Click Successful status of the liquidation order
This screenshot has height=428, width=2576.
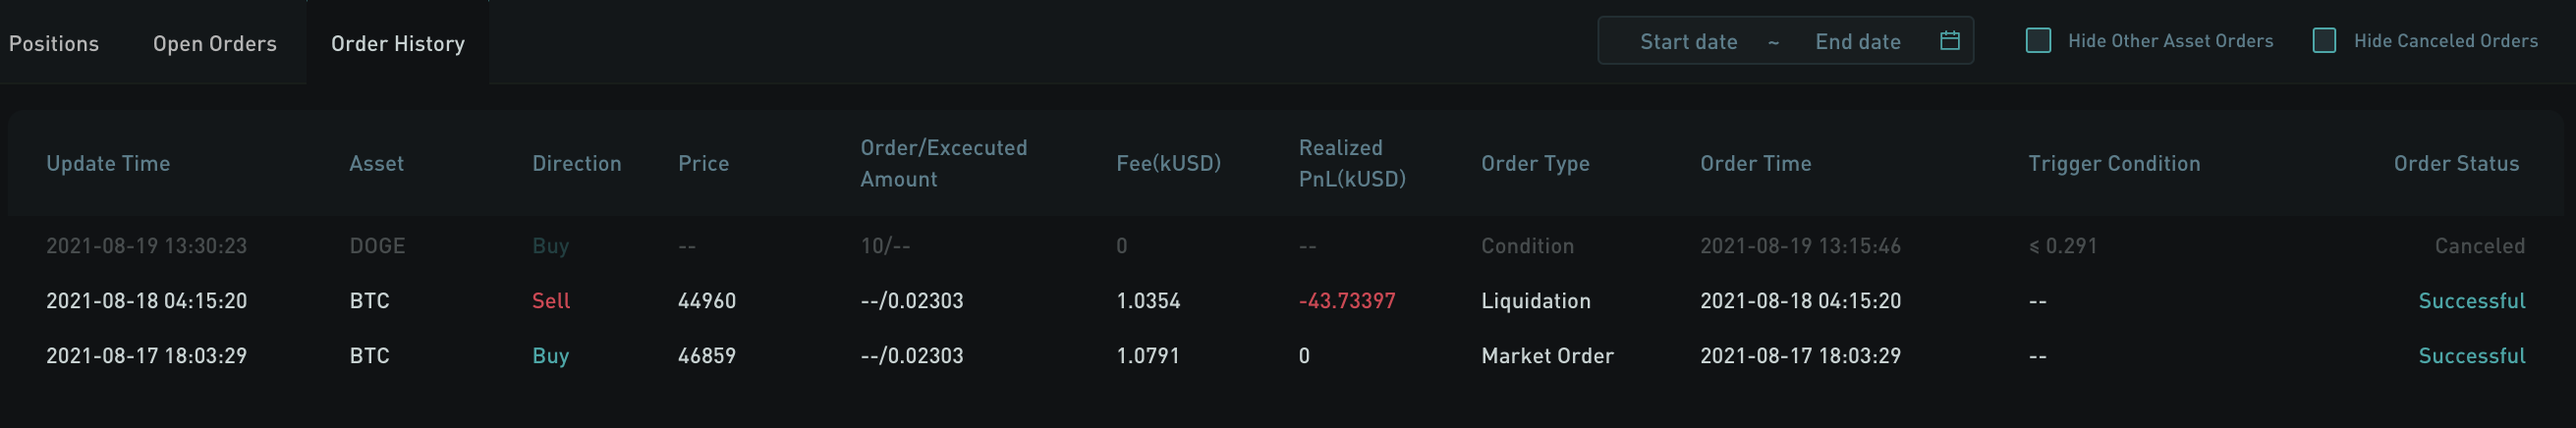2470,301
